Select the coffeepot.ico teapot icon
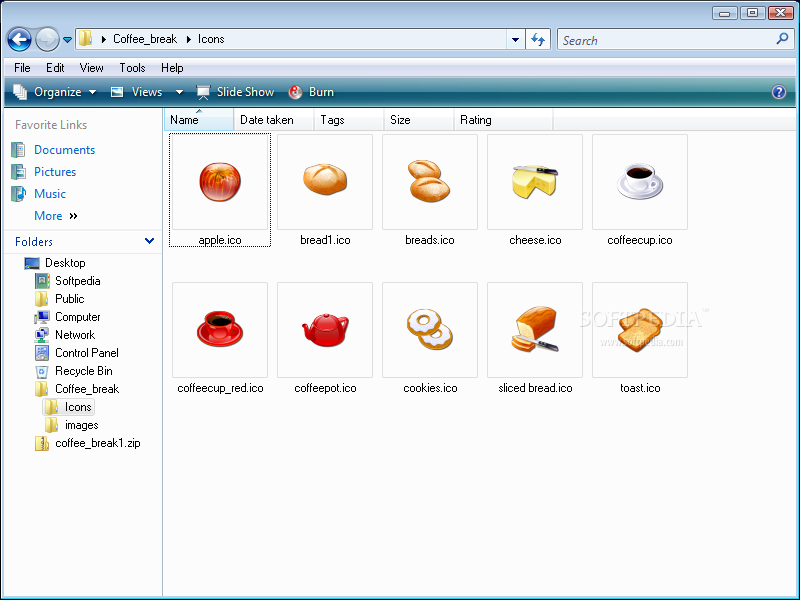Screen dimensions: 800x600 click(325, 330)
